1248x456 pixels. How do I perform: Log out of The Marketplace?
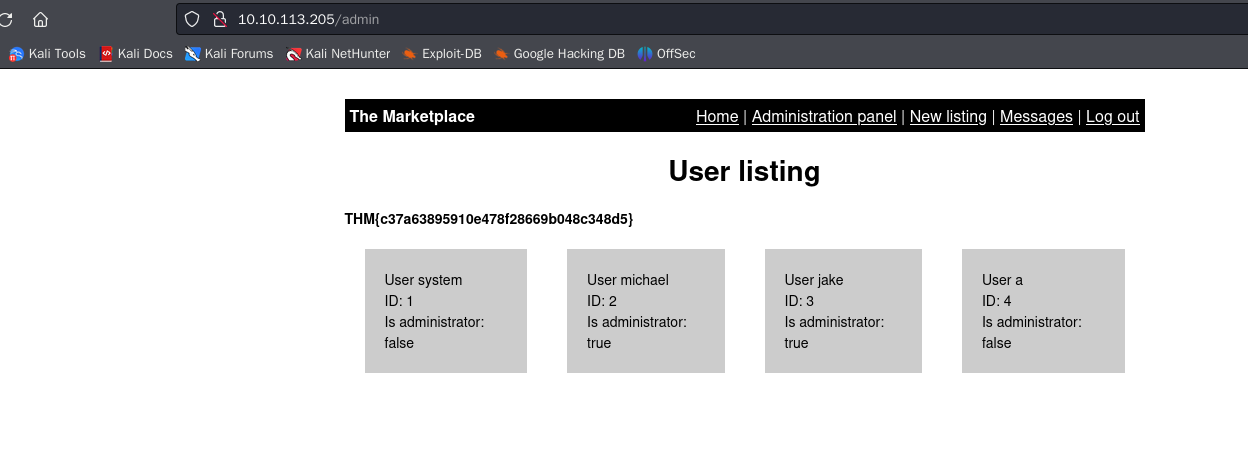click(x=1112, y=117)
